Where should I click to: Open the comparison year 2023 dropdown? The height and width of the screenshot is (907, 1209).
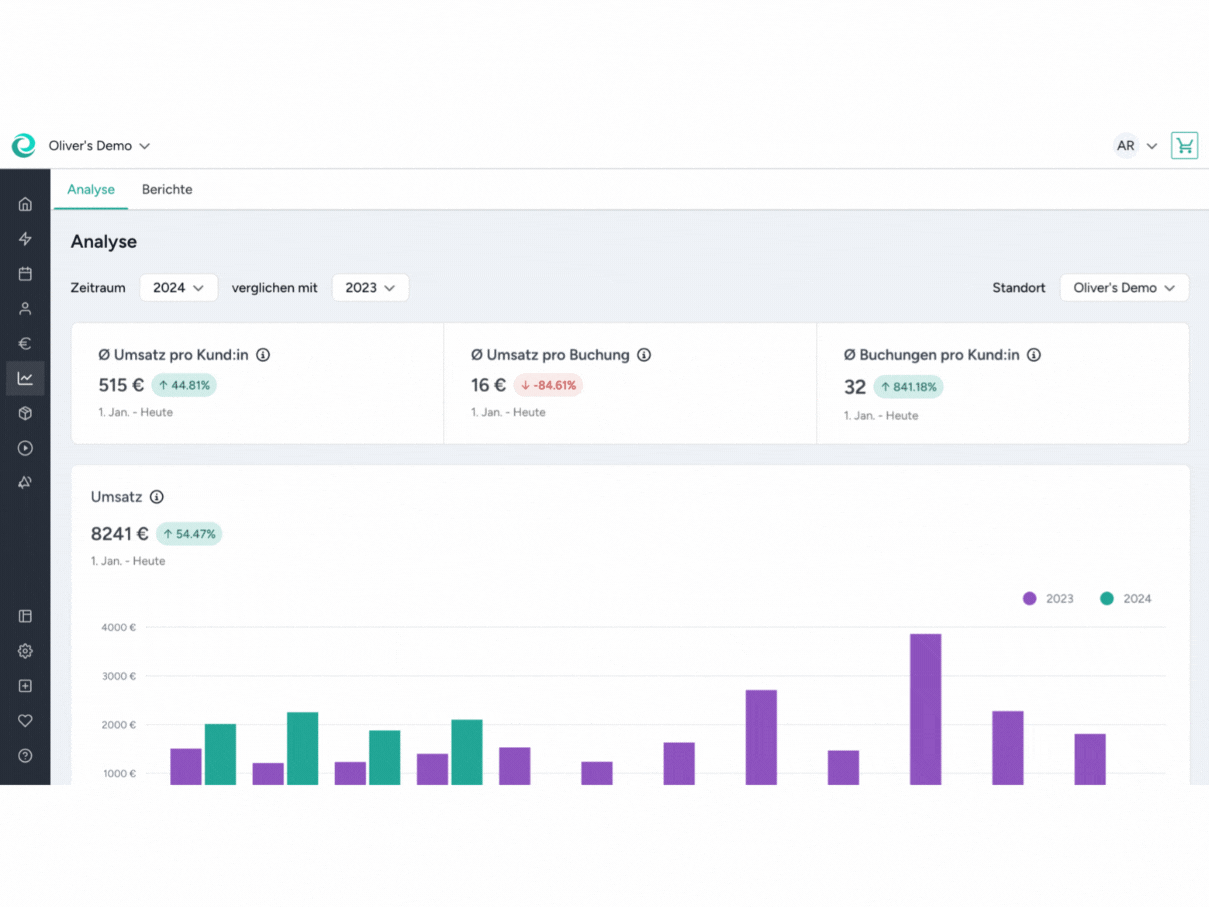(370, 288)
